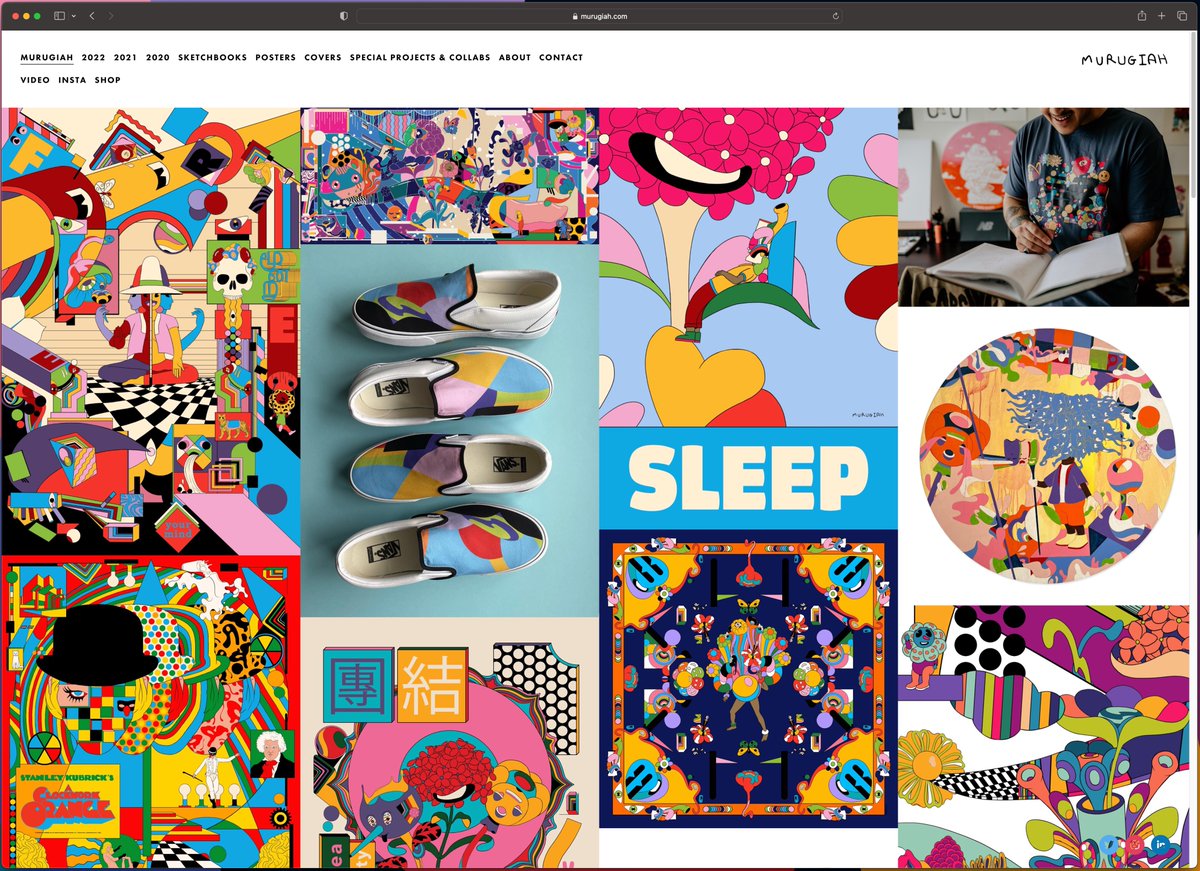Open the LinkedIn social icon

click(x=1160, y=845)
